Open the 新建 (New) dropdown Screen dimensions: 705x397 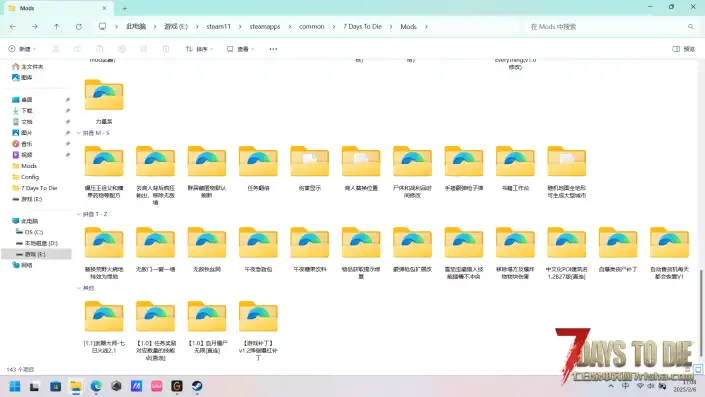coord(22,49)
